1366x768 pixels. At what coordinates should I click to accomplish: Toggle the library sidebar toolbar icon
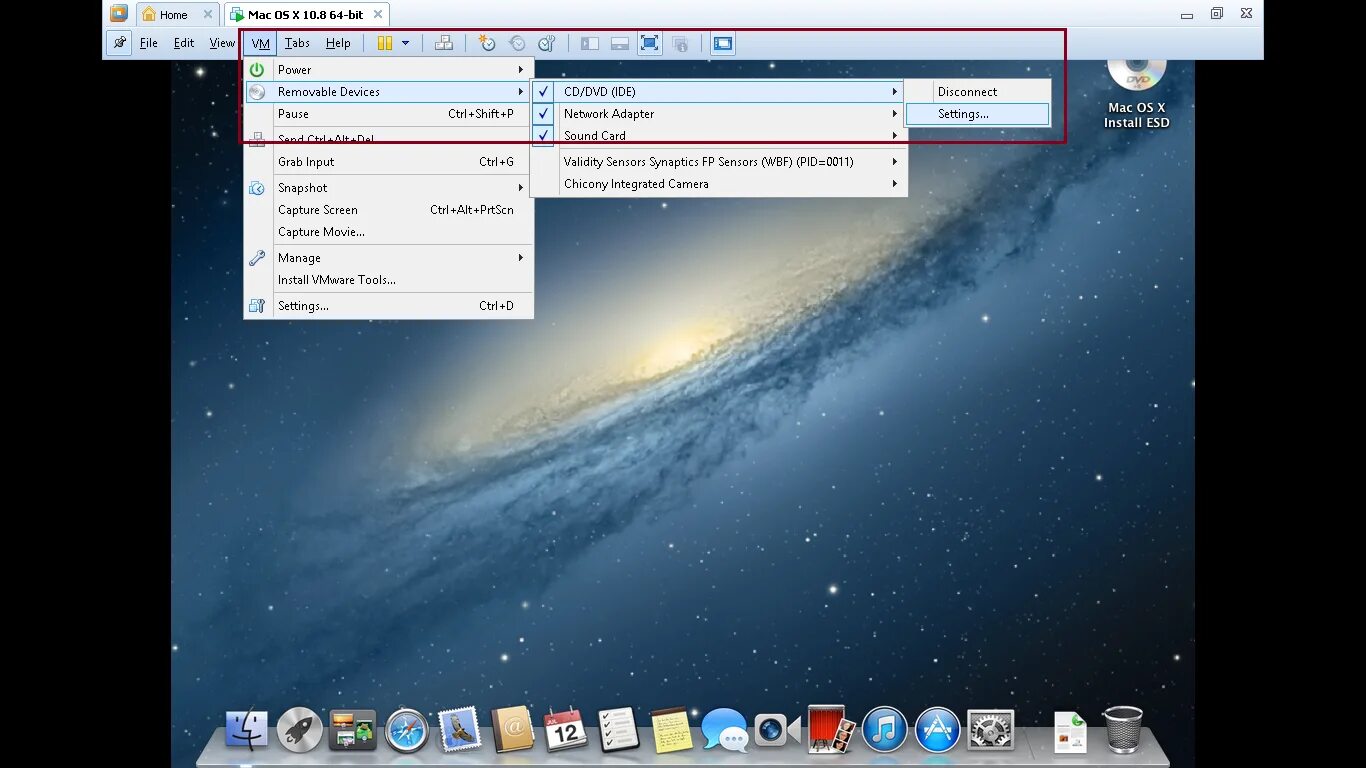(590, 43)
